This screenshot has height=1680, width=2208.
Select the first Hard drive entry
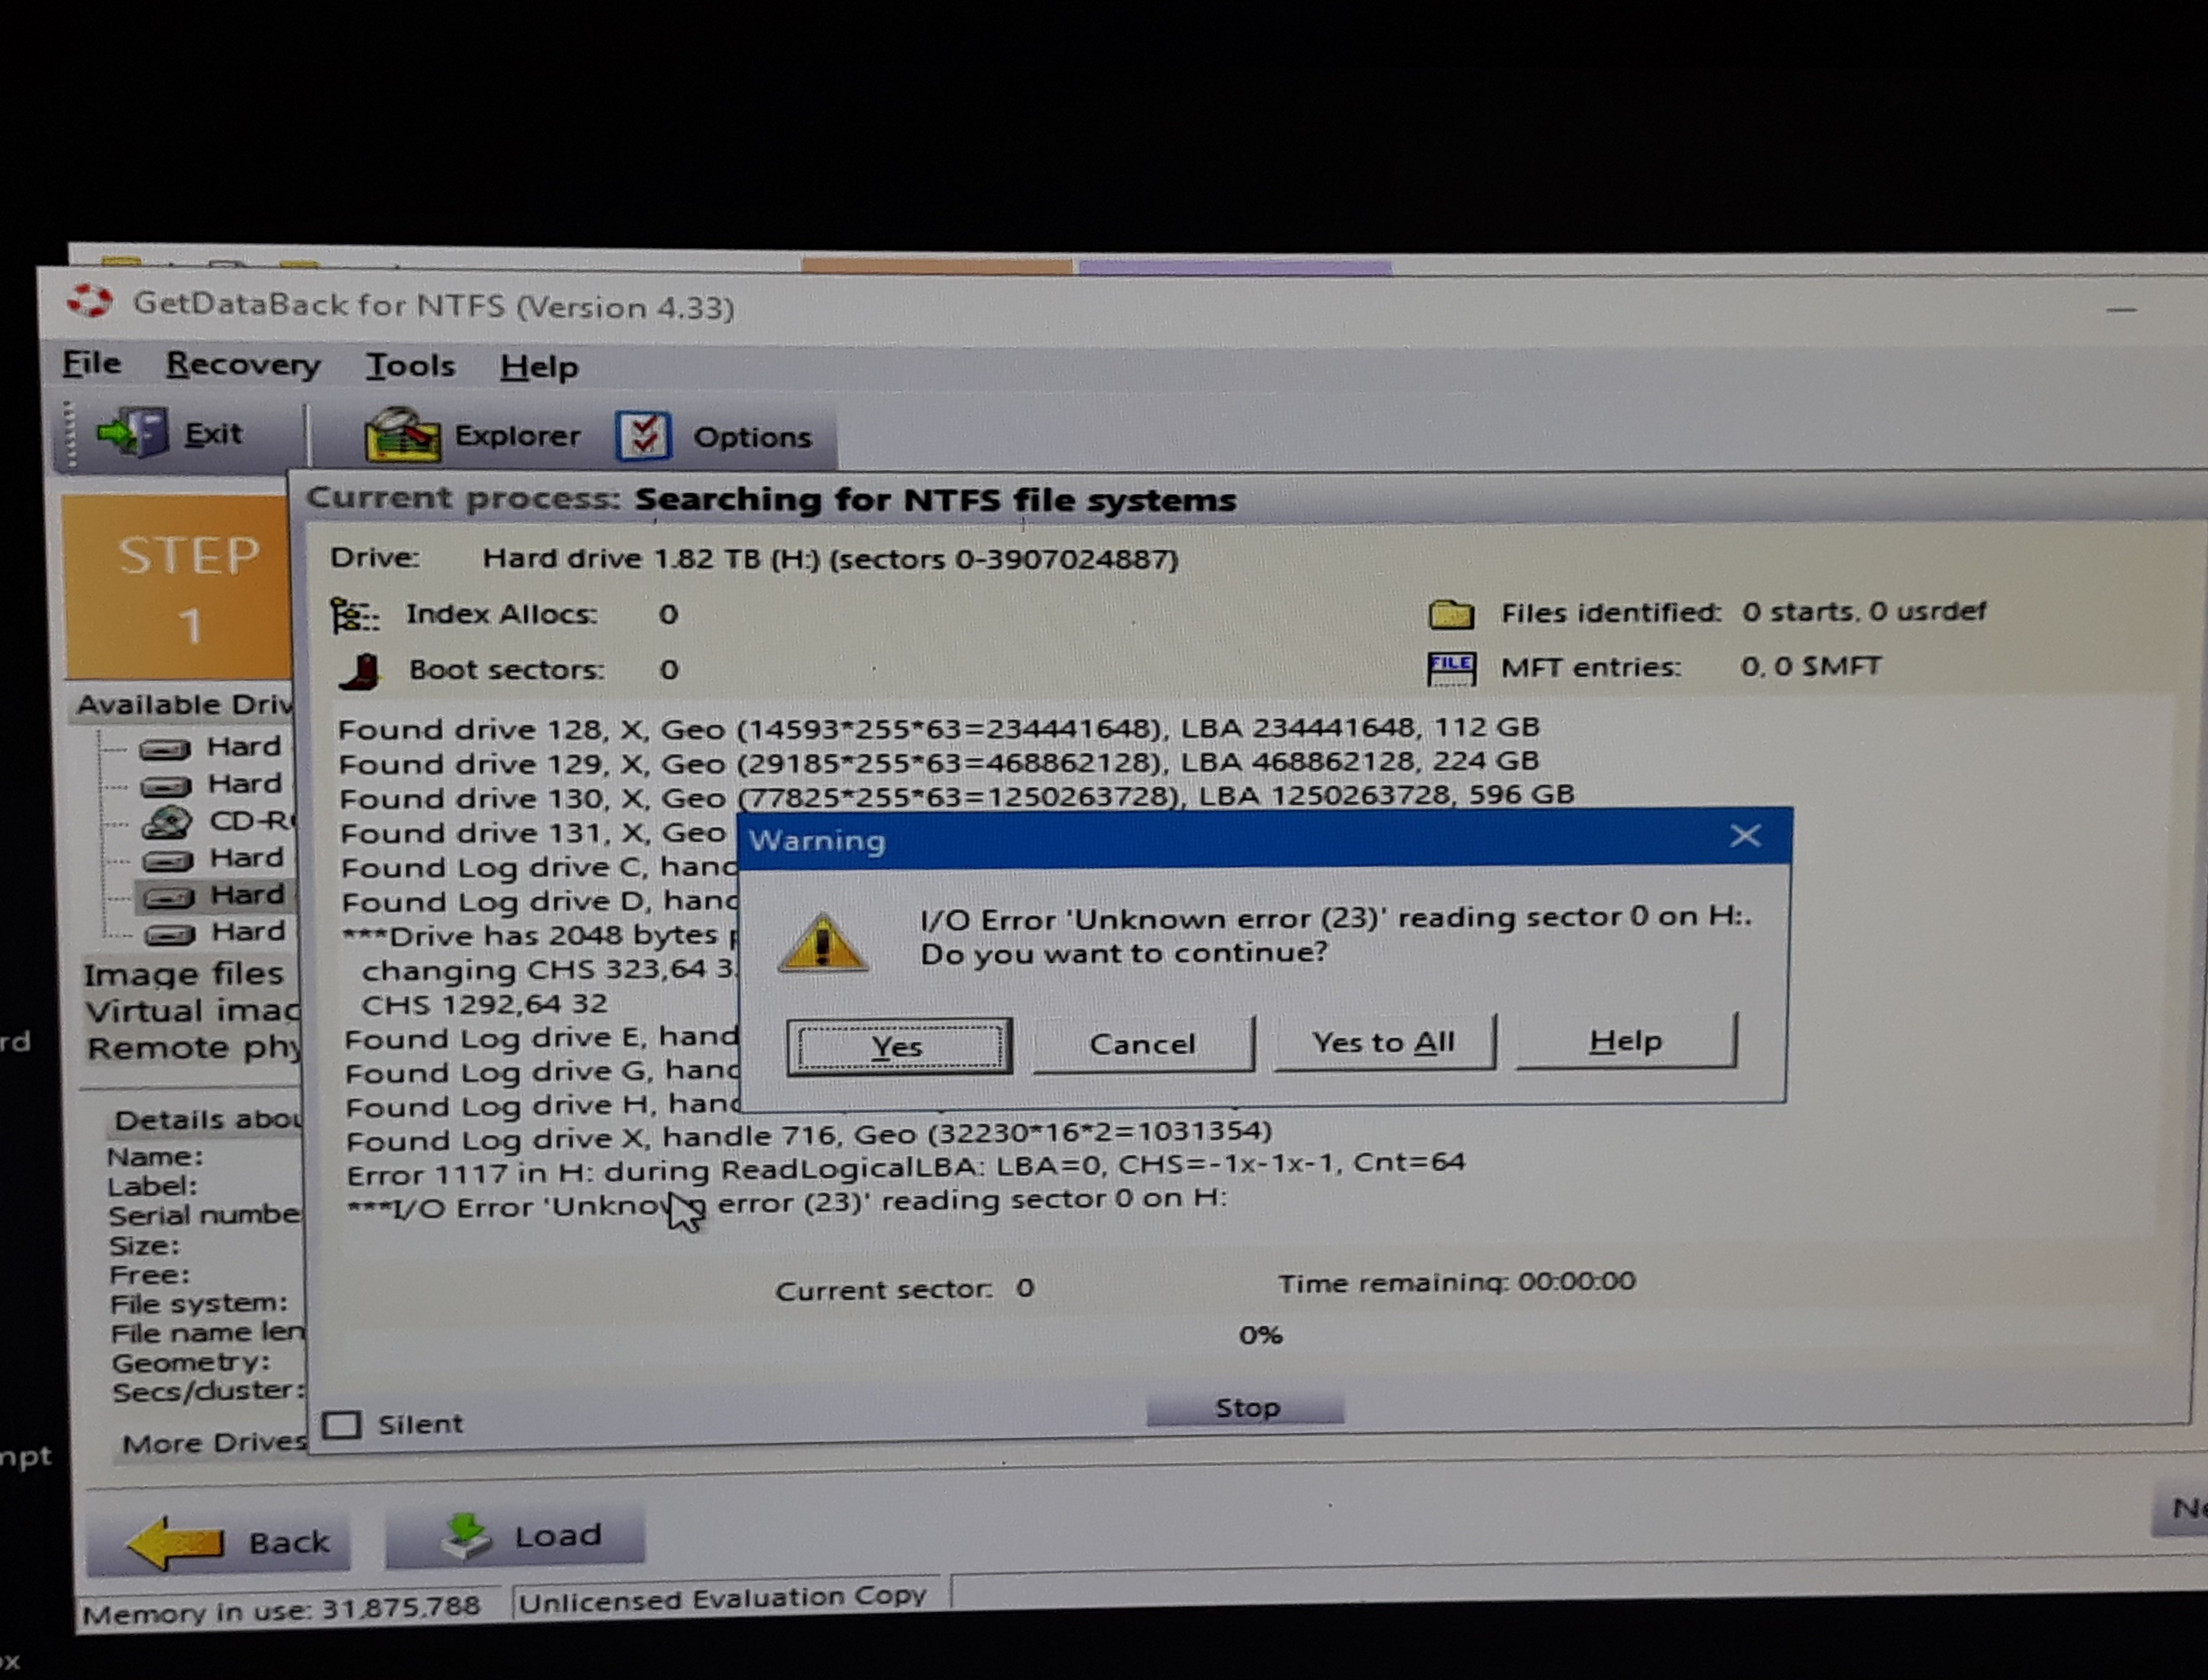pyautogui.click(x=211, y=747)
